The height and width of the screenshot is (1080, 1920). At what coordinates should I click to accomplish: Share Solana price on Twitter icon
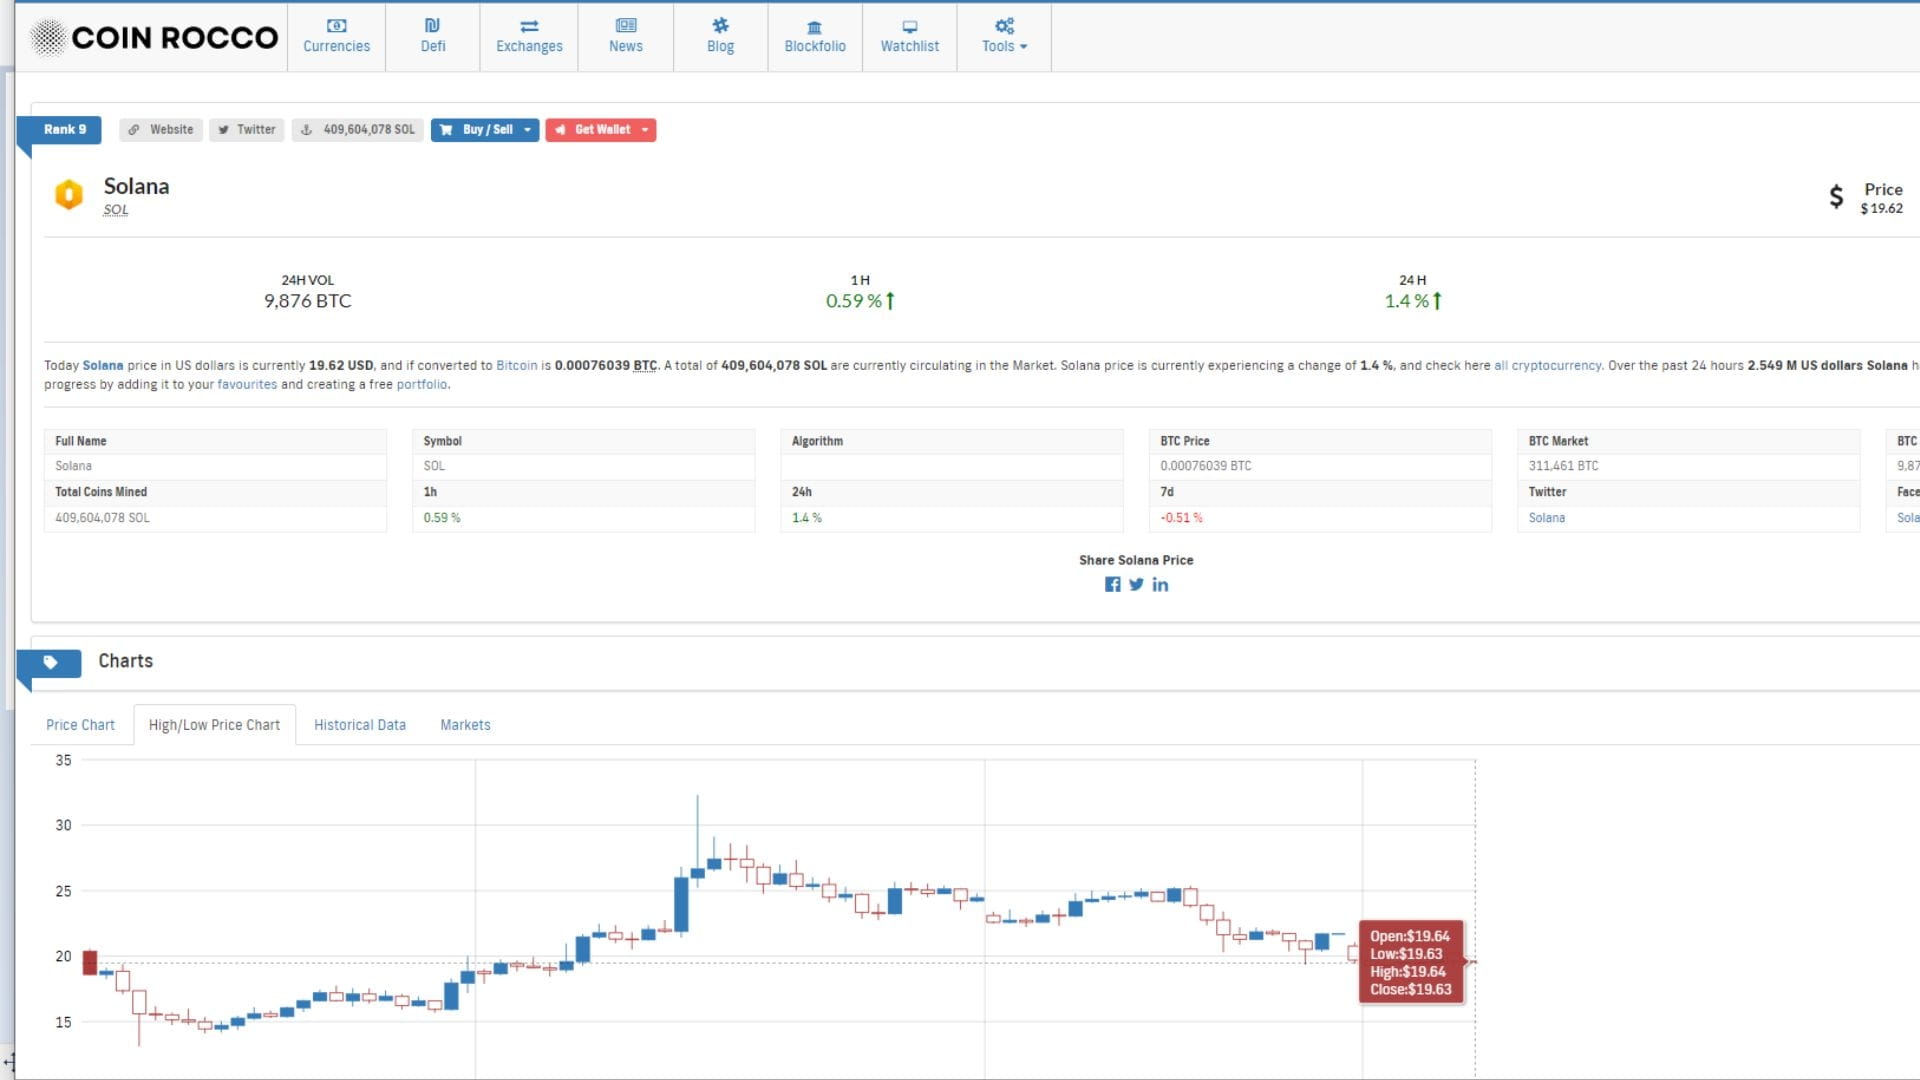point(1136,585)
